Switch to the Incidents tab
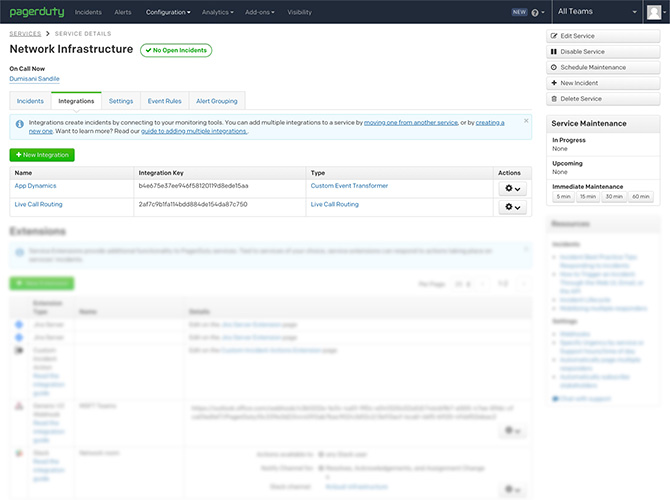 (x=30, y=101)
